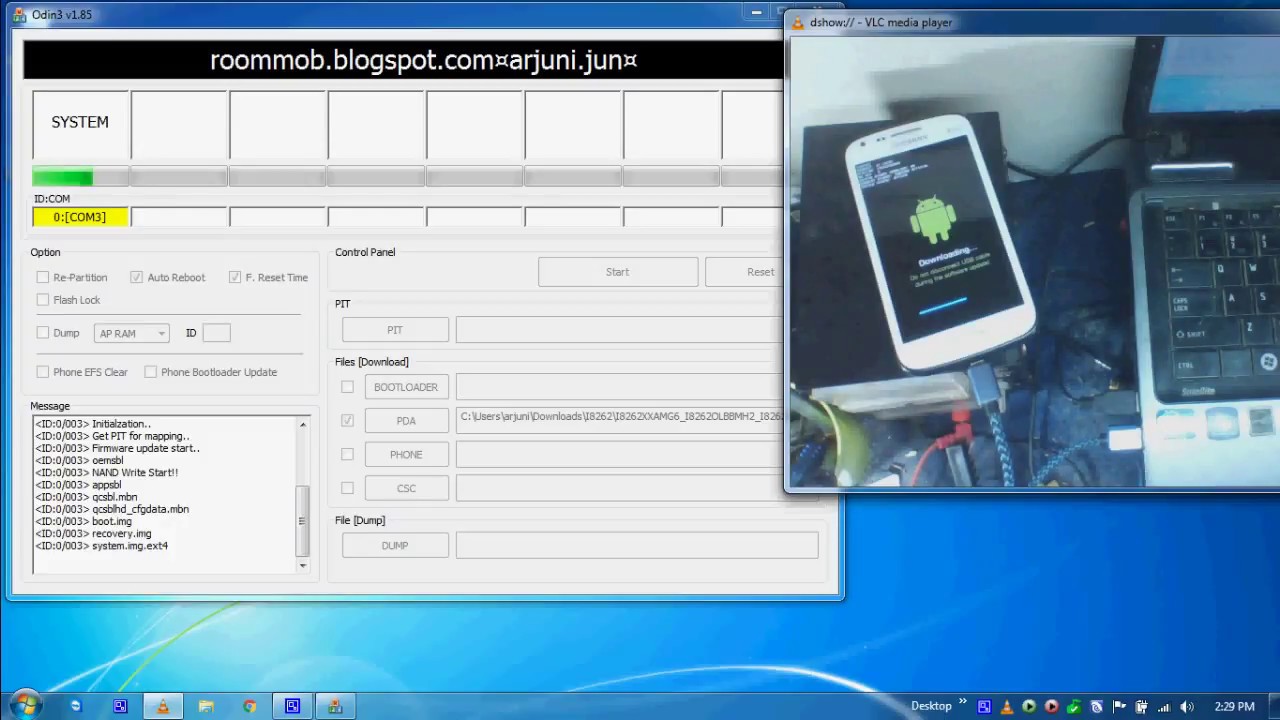
Task: Switch to the Odin blocks icon on taskbar
Action: [x=335, y=706]
